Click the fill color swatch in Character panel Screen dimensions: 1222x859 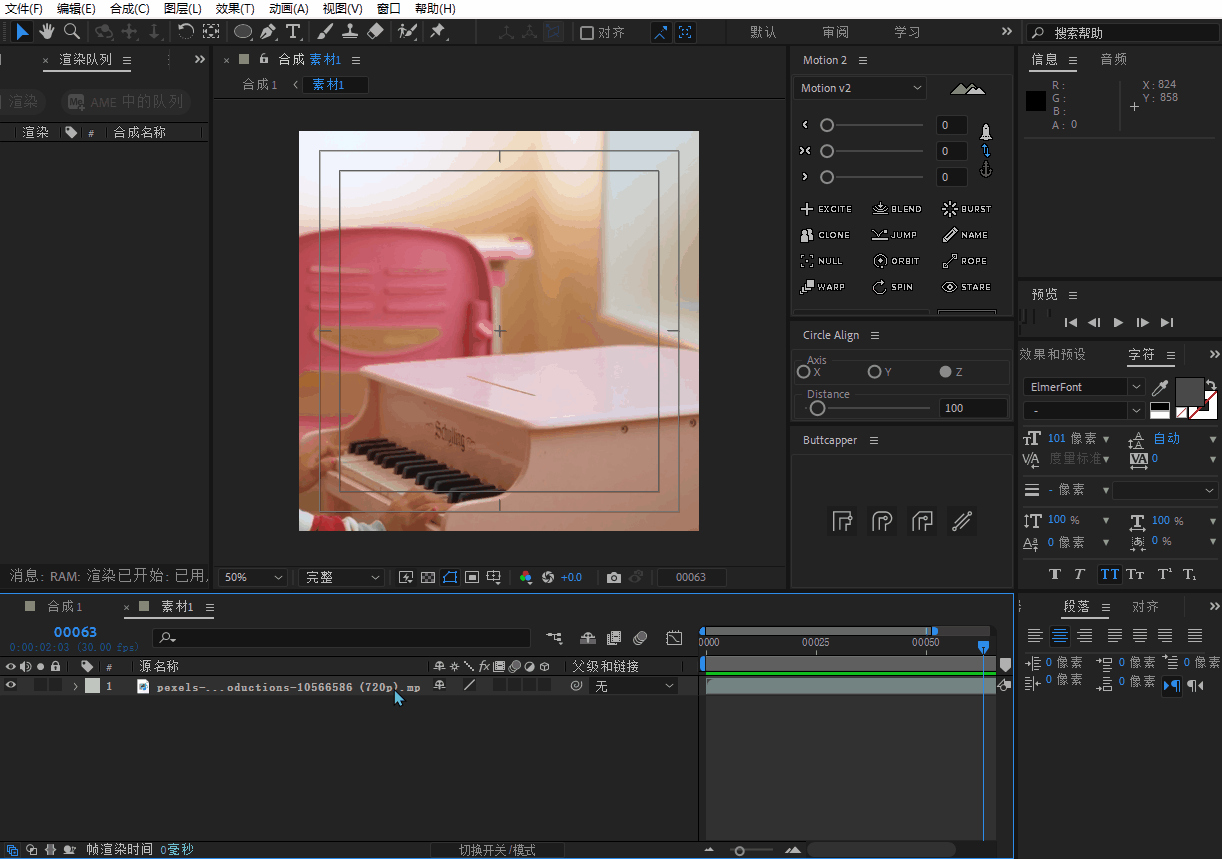point(1189,392)
